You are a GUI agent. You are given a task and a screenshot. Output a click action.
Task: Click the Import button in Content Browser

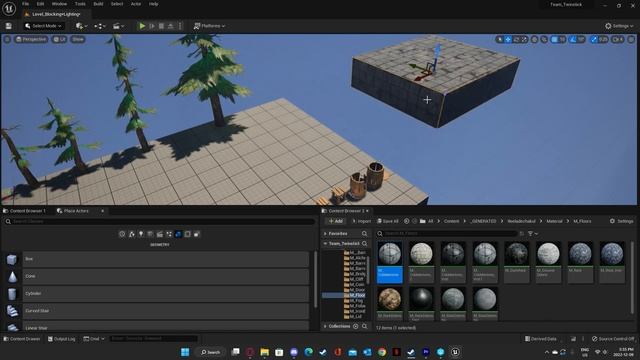[x=362, y=221]
